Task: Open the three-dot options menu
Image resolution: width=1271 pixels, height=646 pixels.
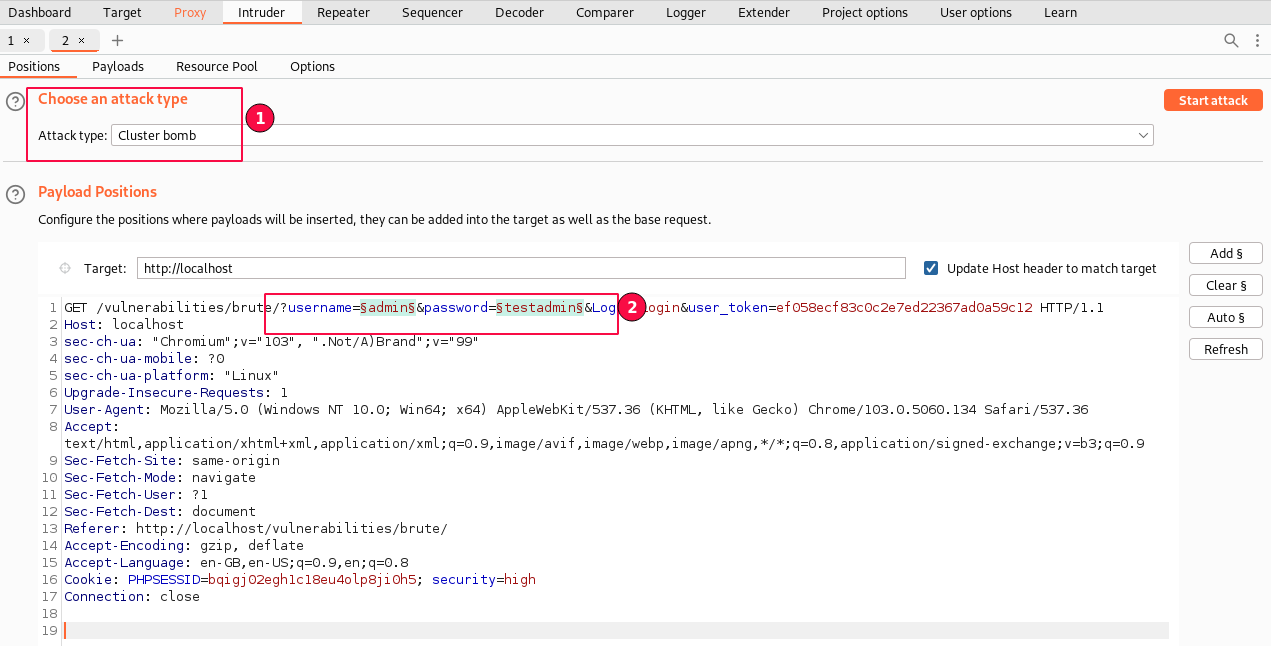Action: 1257,40
